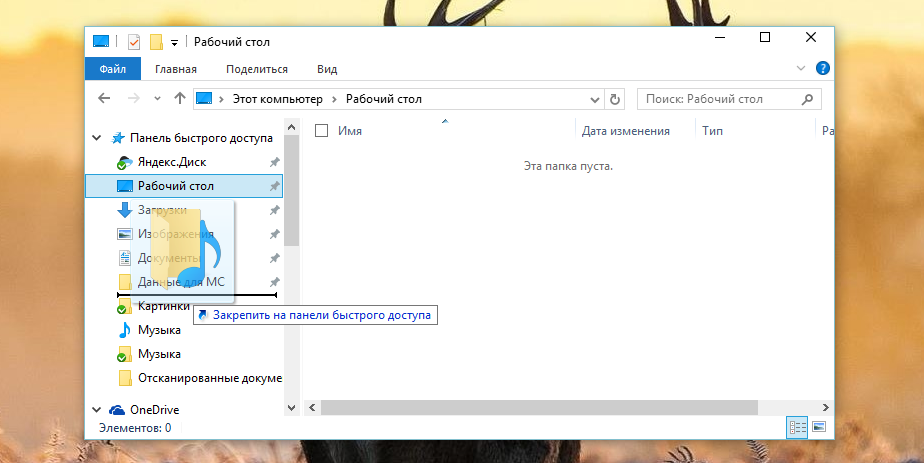Switch to the Поделиться ribbon tab
924x463 pixels.
[257, 69]
